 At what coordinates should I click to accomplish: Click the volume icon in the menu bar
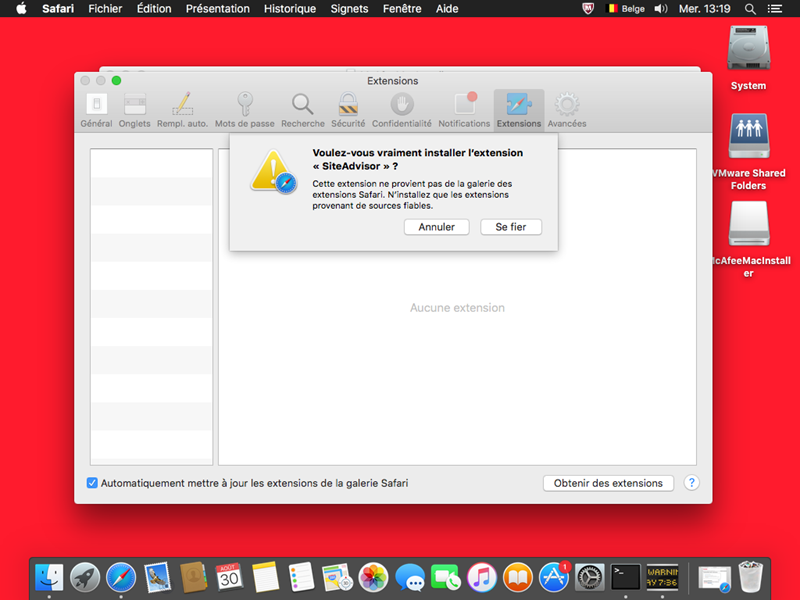click(x=661, y=9)
